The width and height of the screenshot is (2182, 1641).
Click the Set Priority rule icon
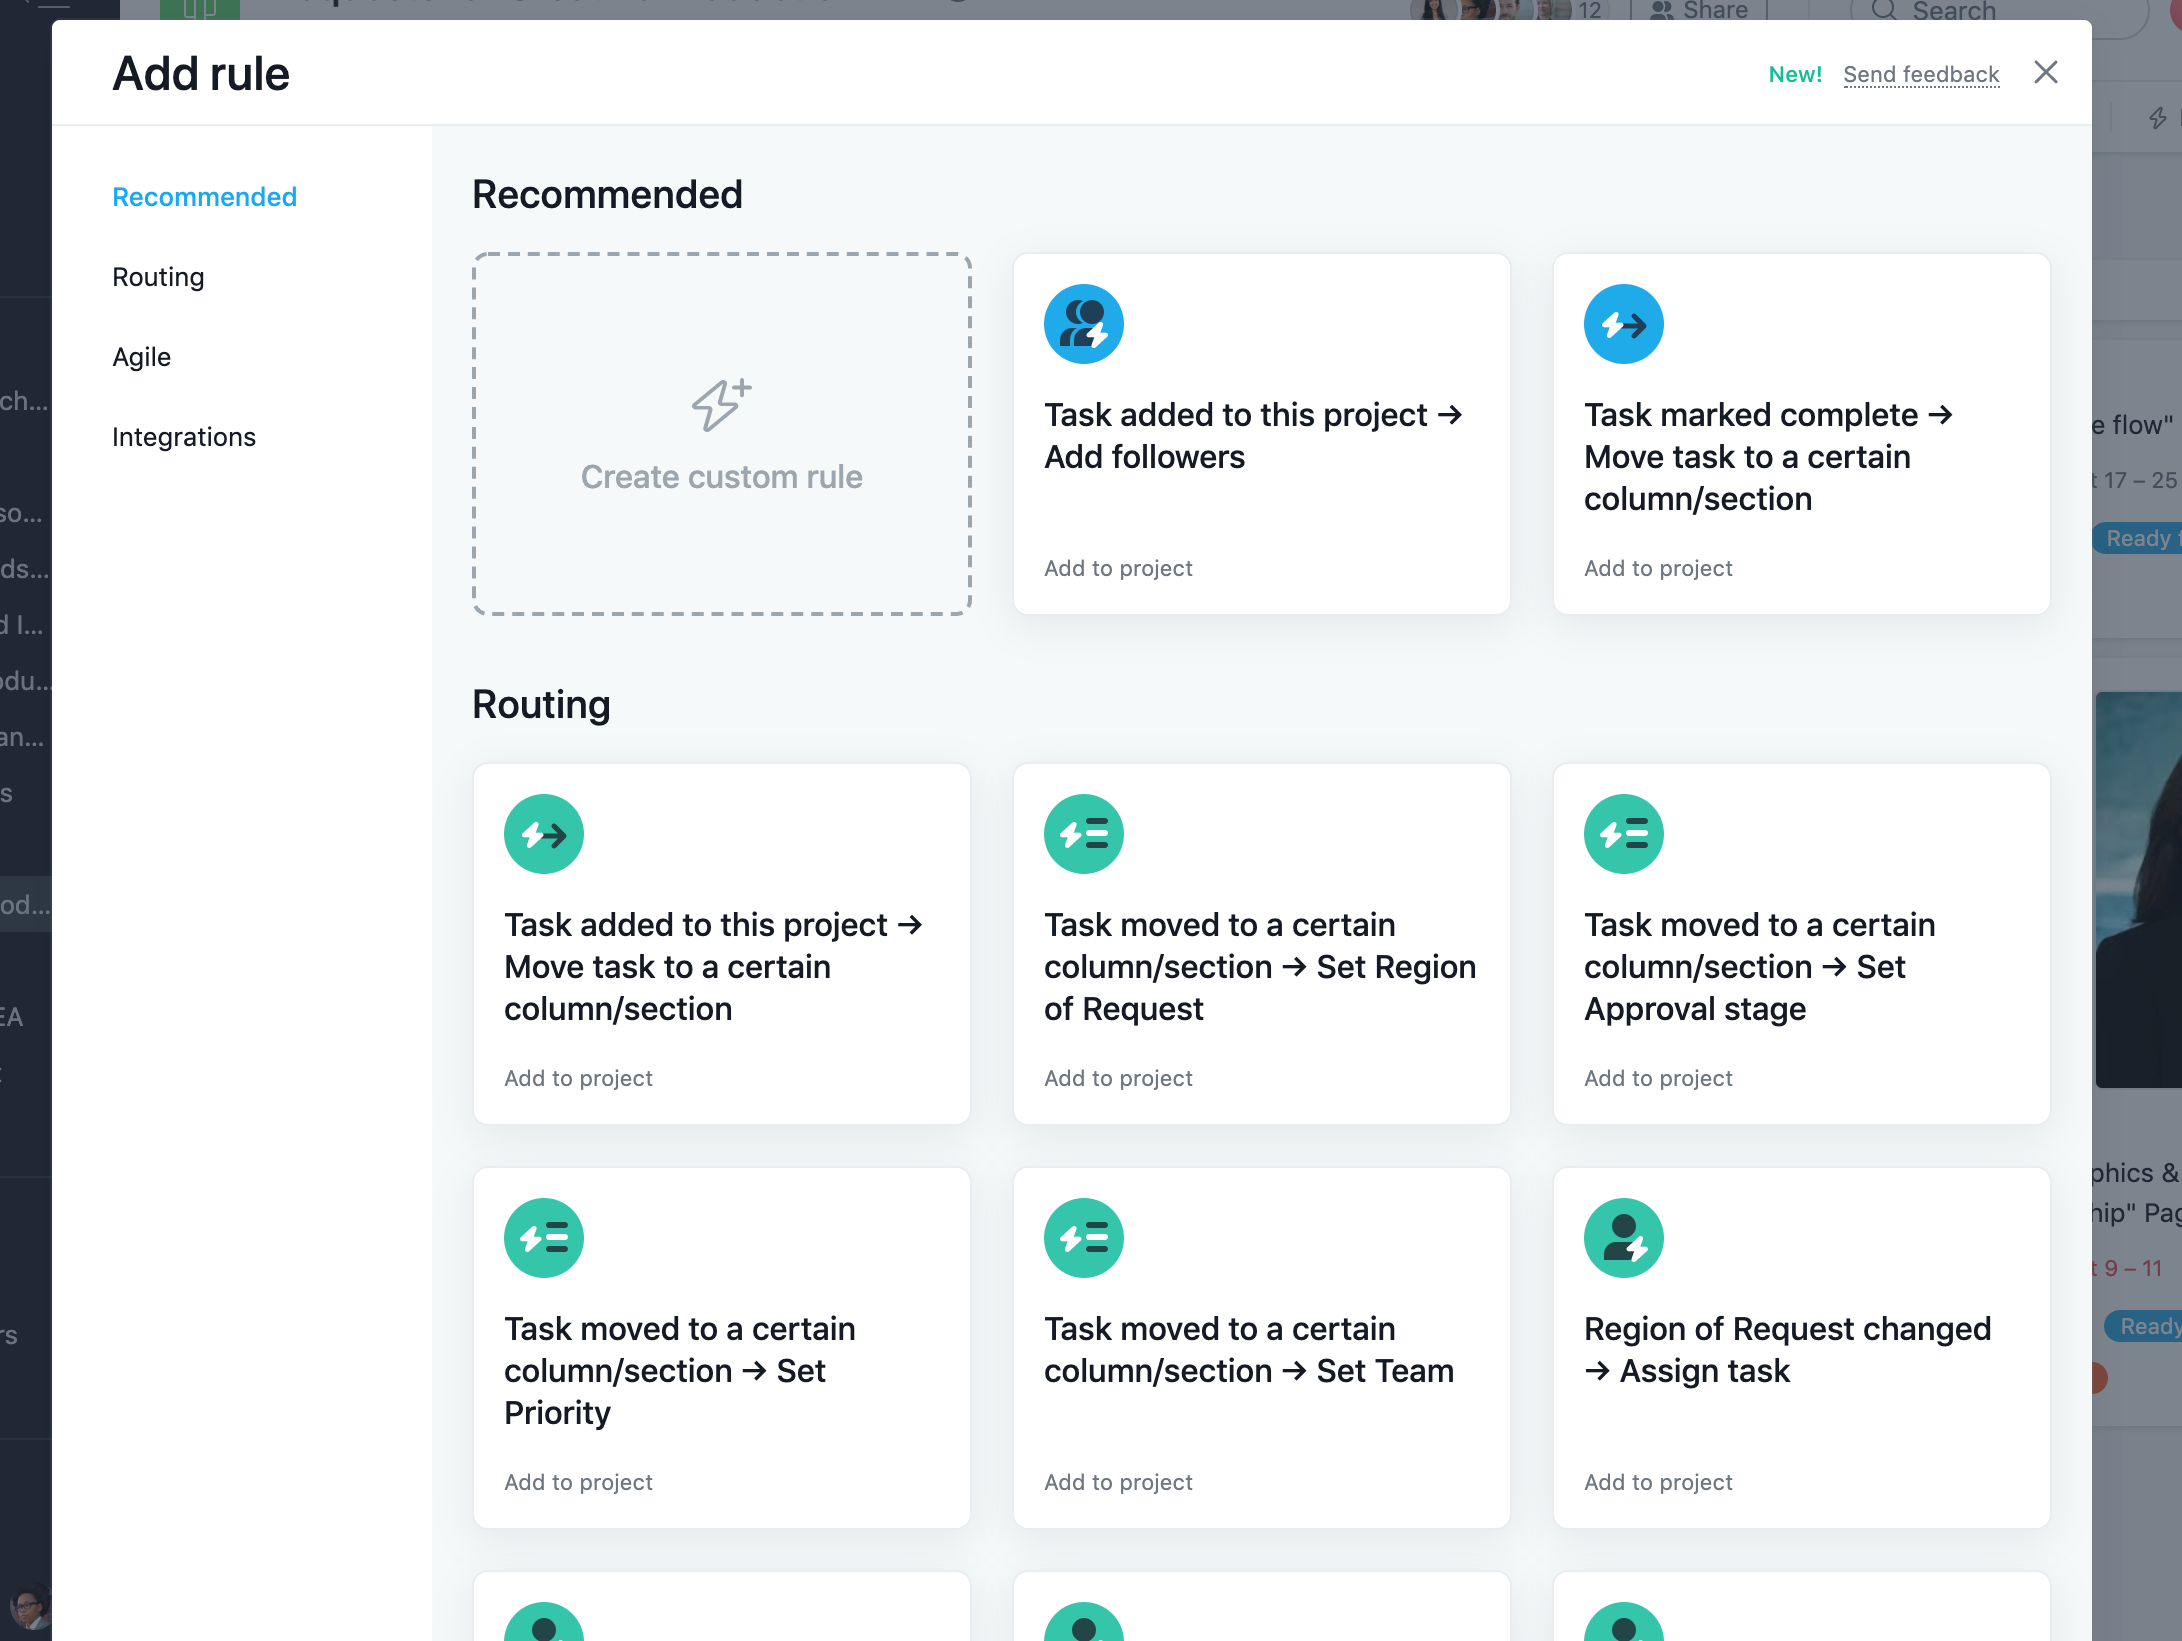543,1238
